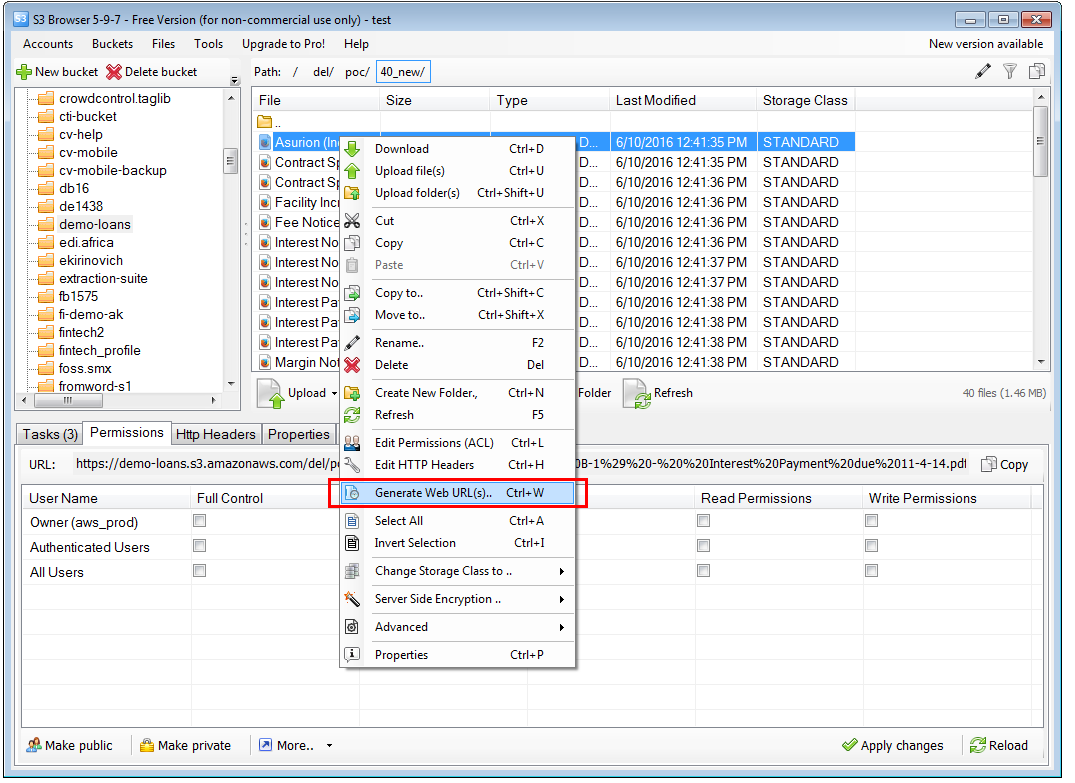
Task: Enable Read Permissions for All Users
Action: coord(703,570)
